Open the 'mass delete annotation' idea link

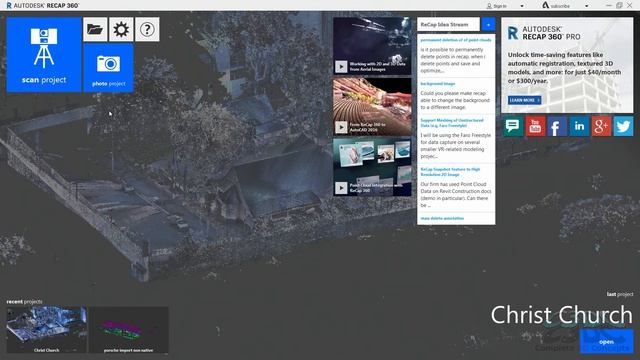pos(442,218)
